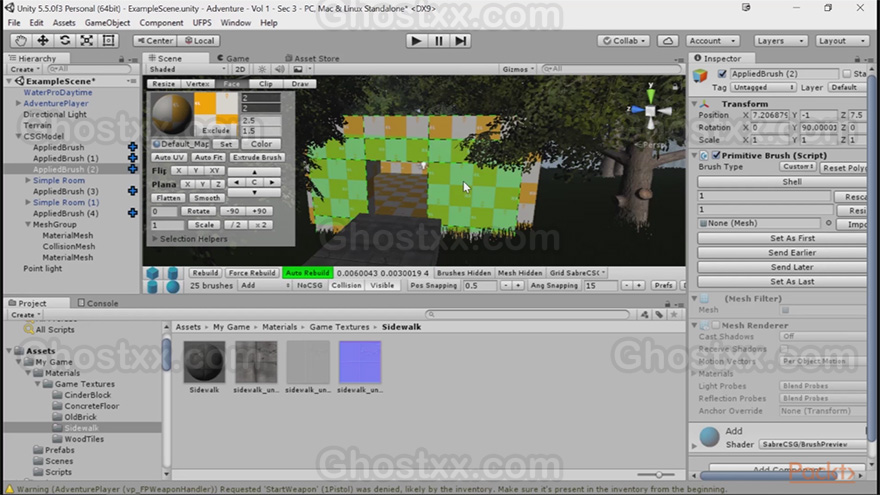This screenshot has width=880, height=495.
Task: Open the Gizmos dropdown
Action: [518, 69]
